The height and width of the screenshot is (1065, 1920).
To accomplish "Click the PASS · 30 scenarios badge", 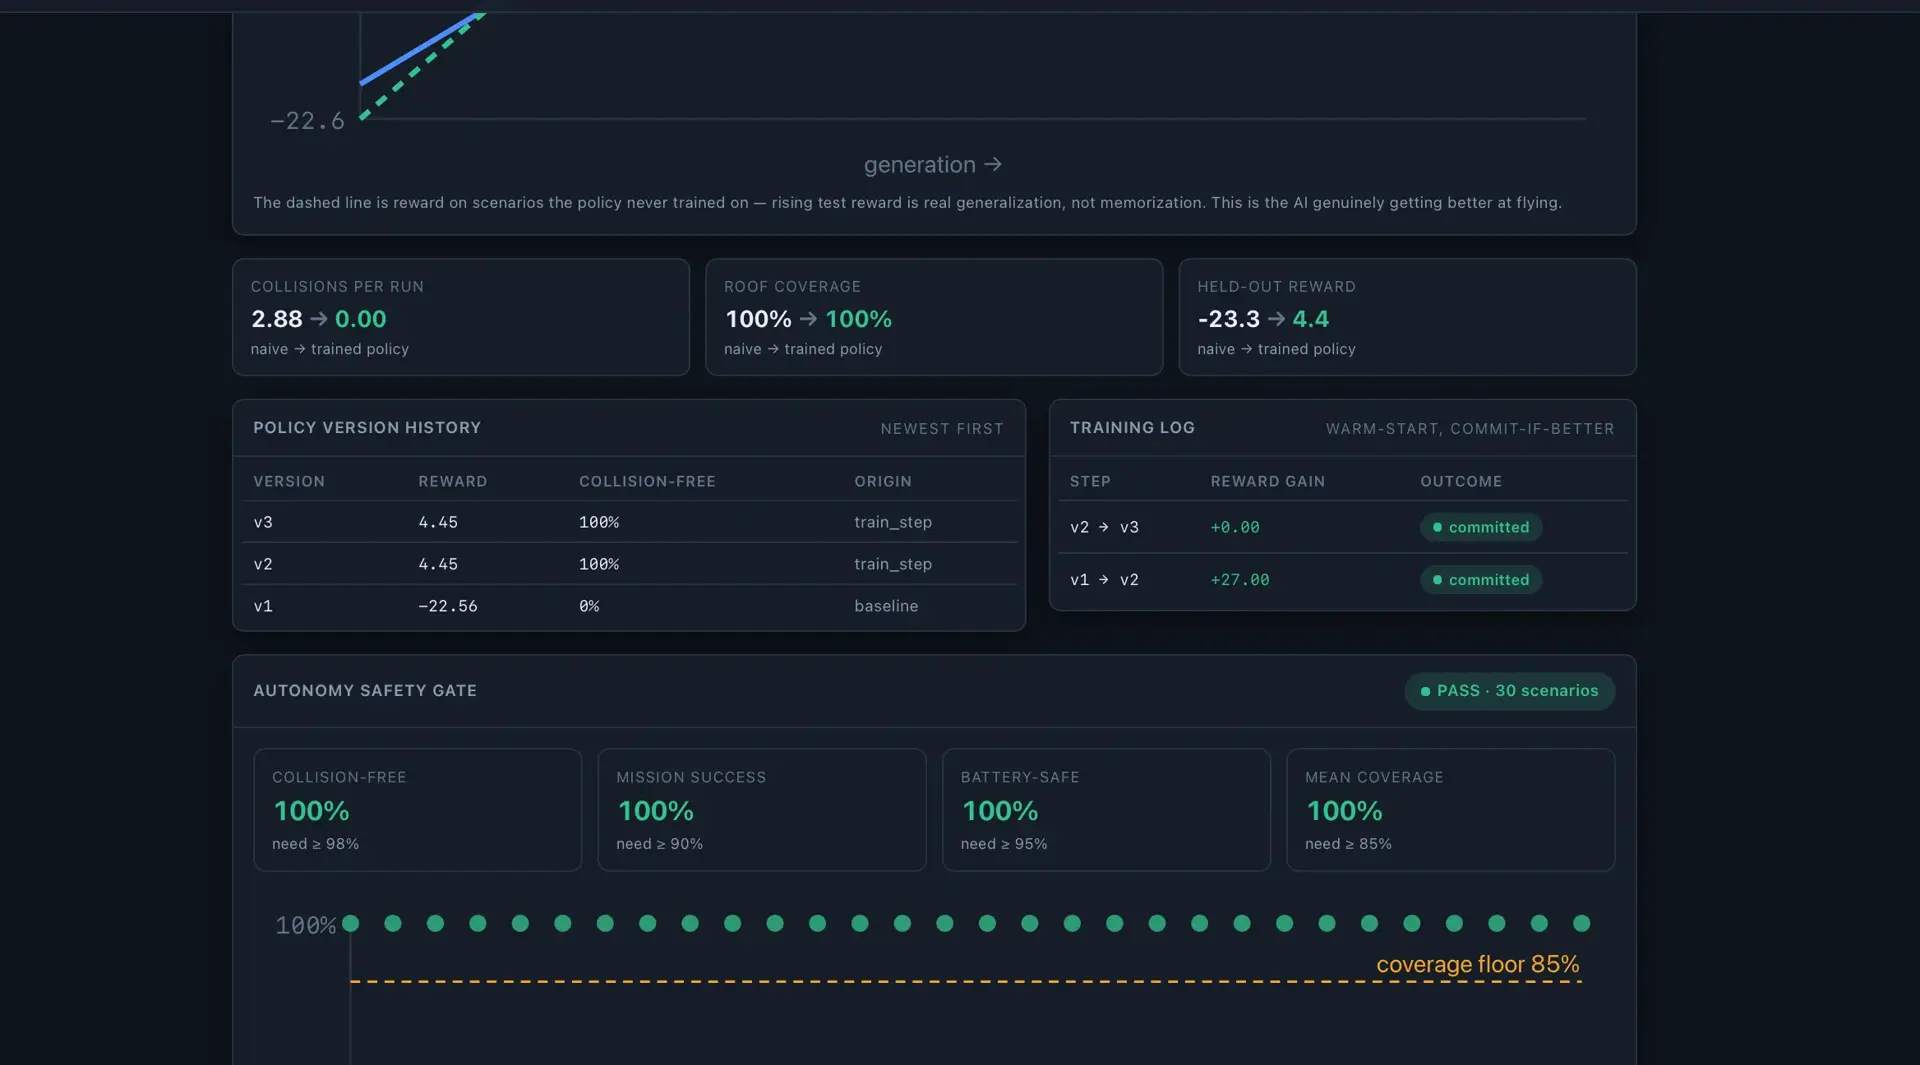I will tap(1509, 691).
